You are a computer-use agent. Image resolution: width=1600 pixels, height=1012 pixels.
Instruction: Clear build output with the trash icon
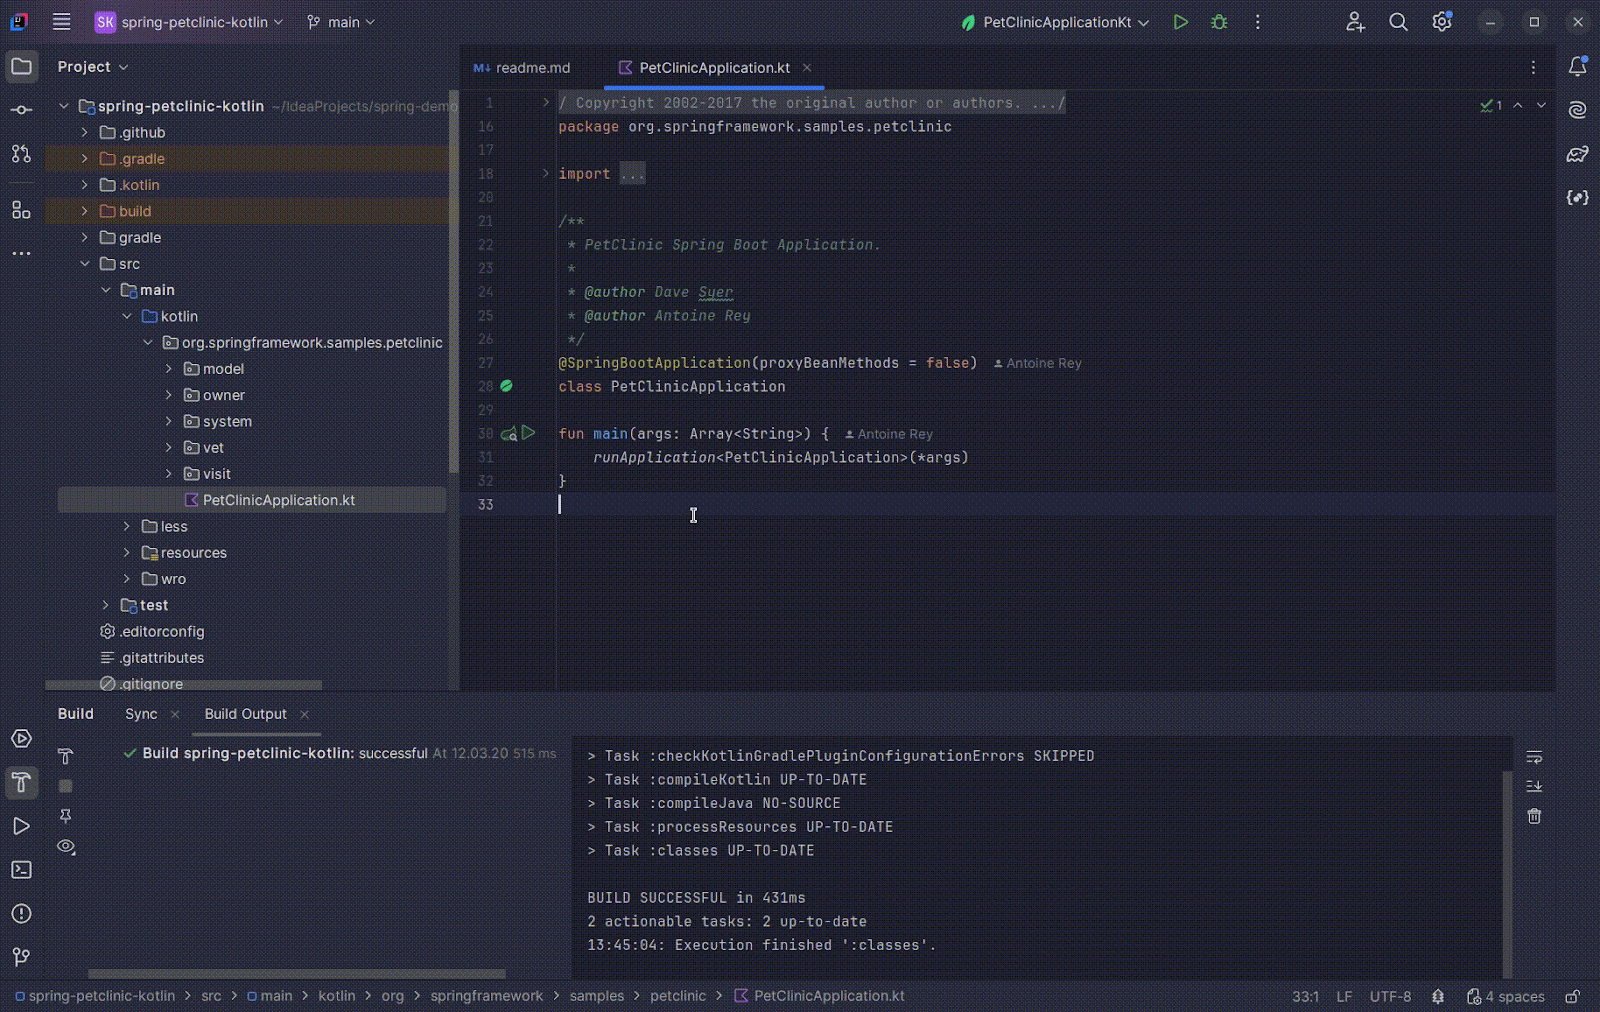1534,816
